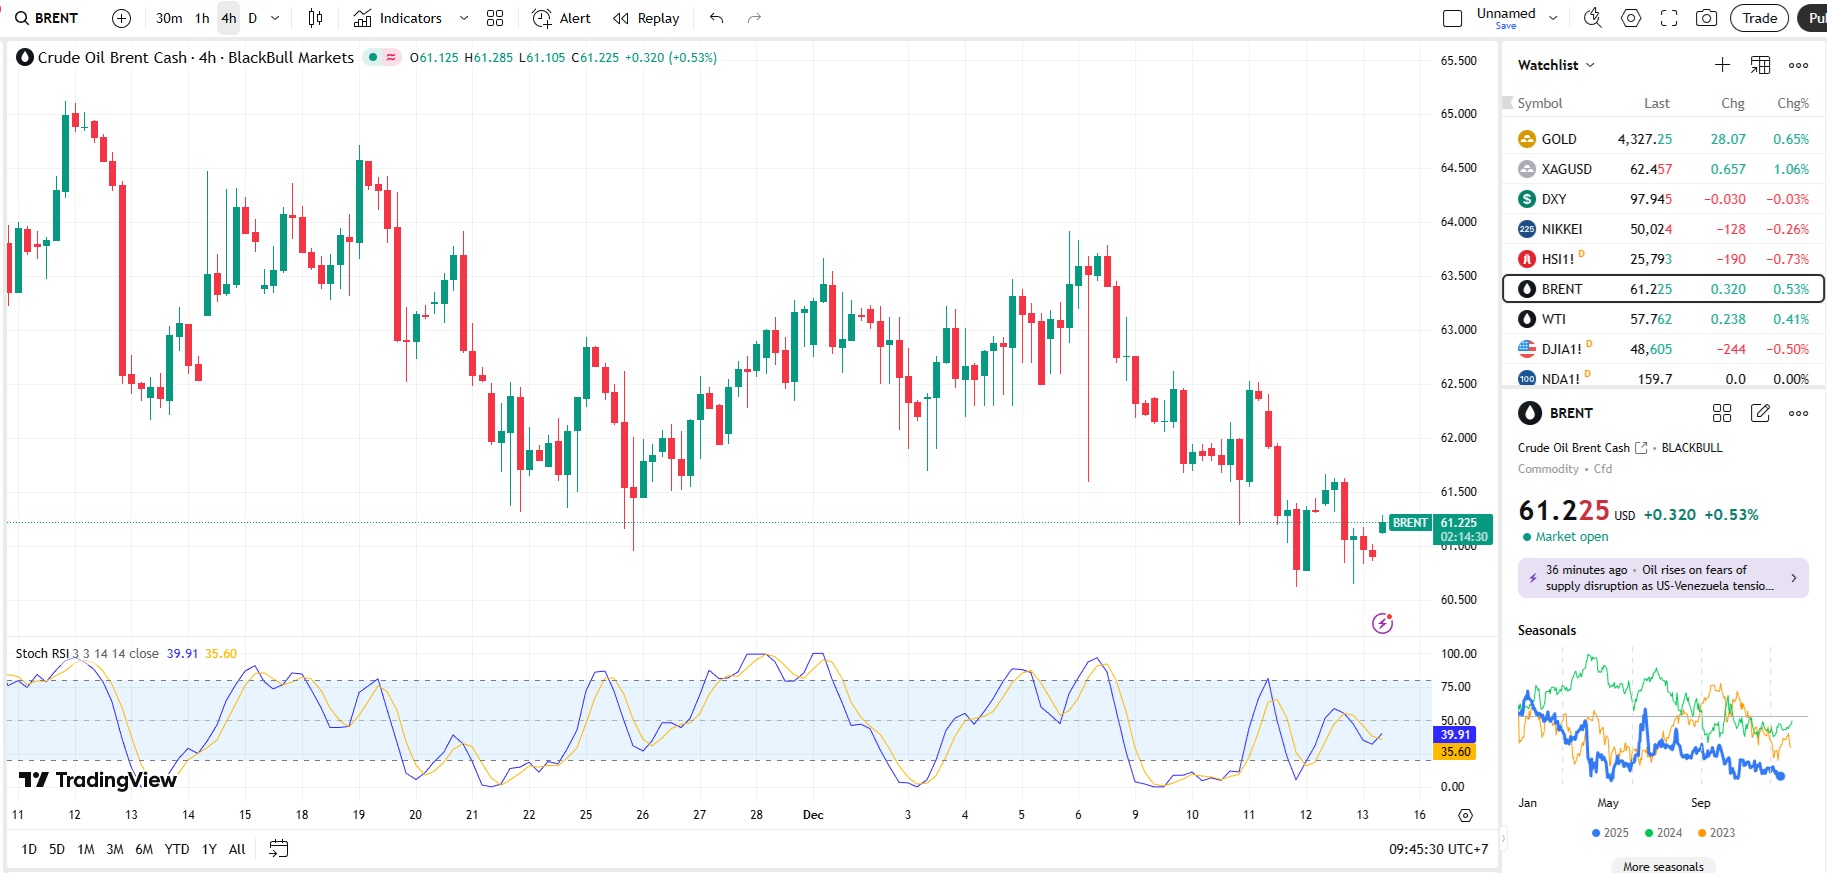This screenshot has height=873, width=1827.
Task: Select the 3M date range
Action: (x=115, y=849)
